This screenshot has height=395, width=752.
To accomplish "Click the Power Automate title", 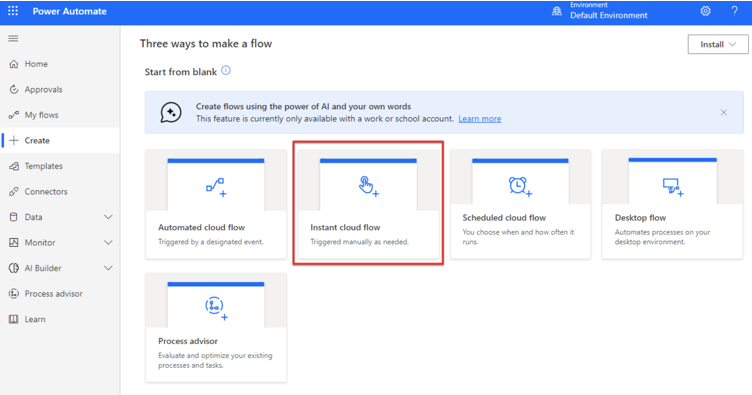I will pos(70,11).
